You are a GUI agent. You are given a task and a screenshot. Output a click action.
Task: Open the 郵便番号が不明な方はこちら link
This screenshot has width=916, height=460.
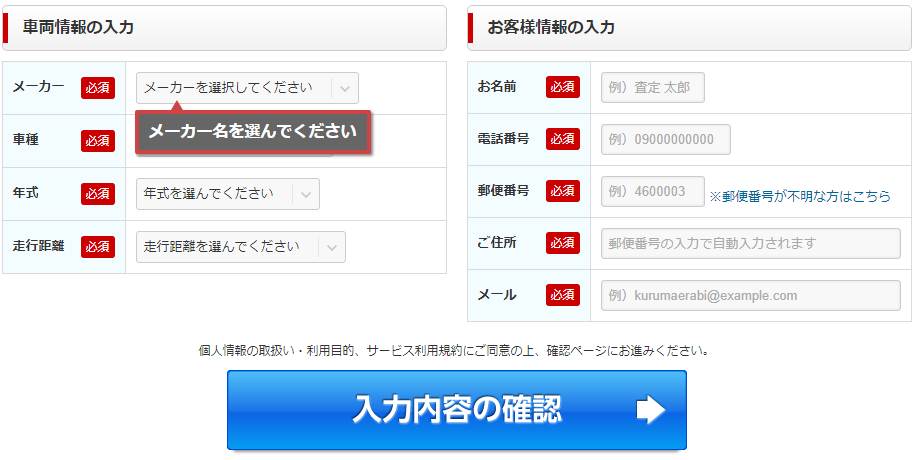point(800,197)
